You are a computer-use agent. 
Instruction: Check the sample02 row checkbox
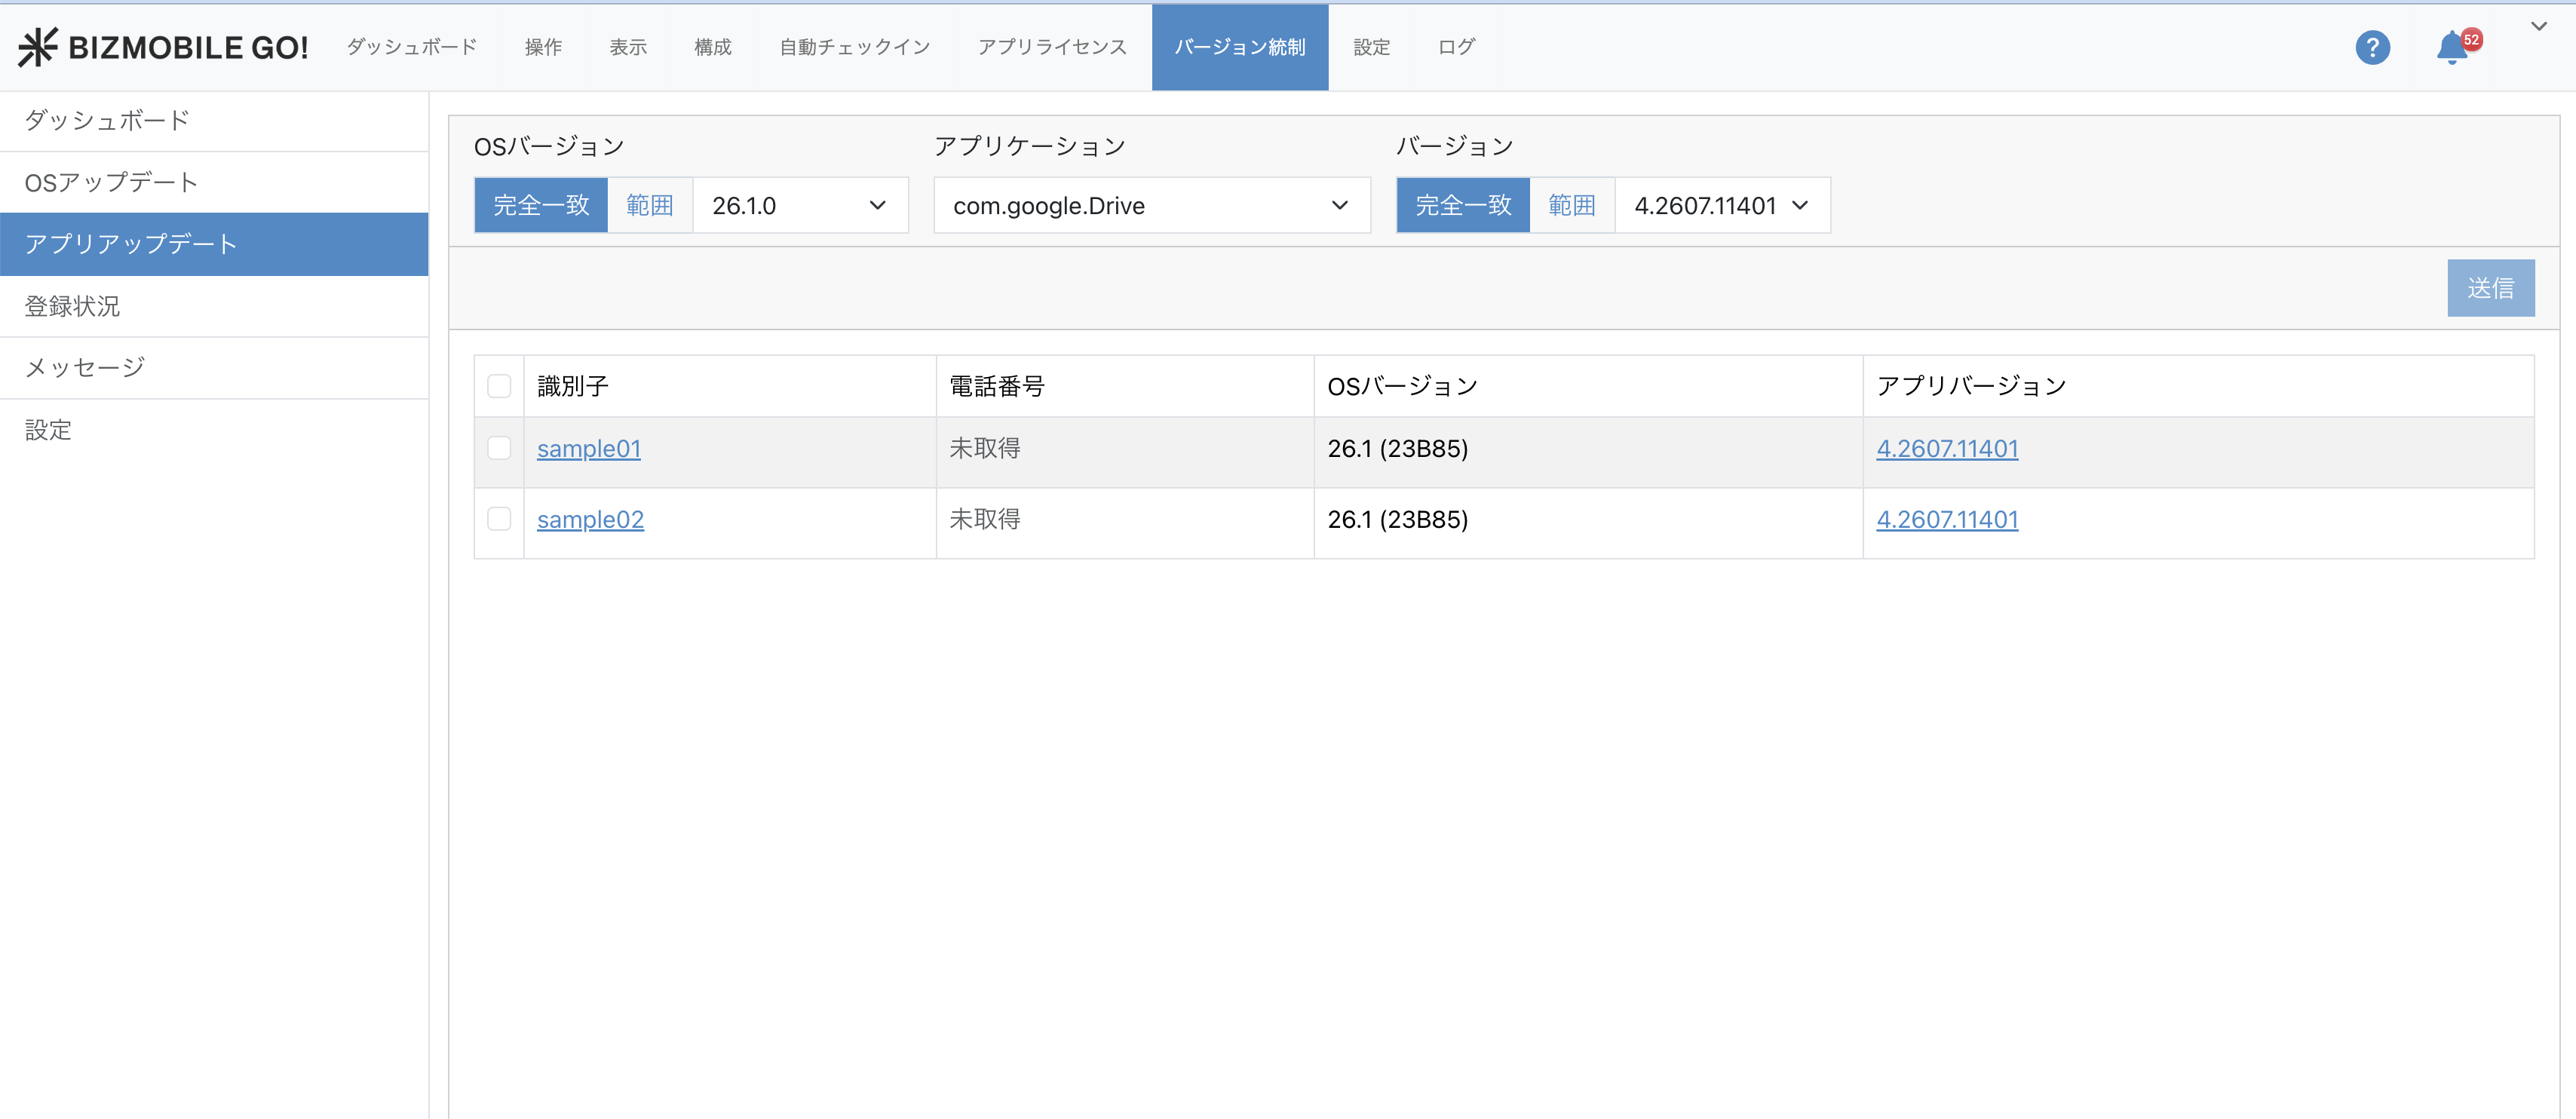coord(499,519)
